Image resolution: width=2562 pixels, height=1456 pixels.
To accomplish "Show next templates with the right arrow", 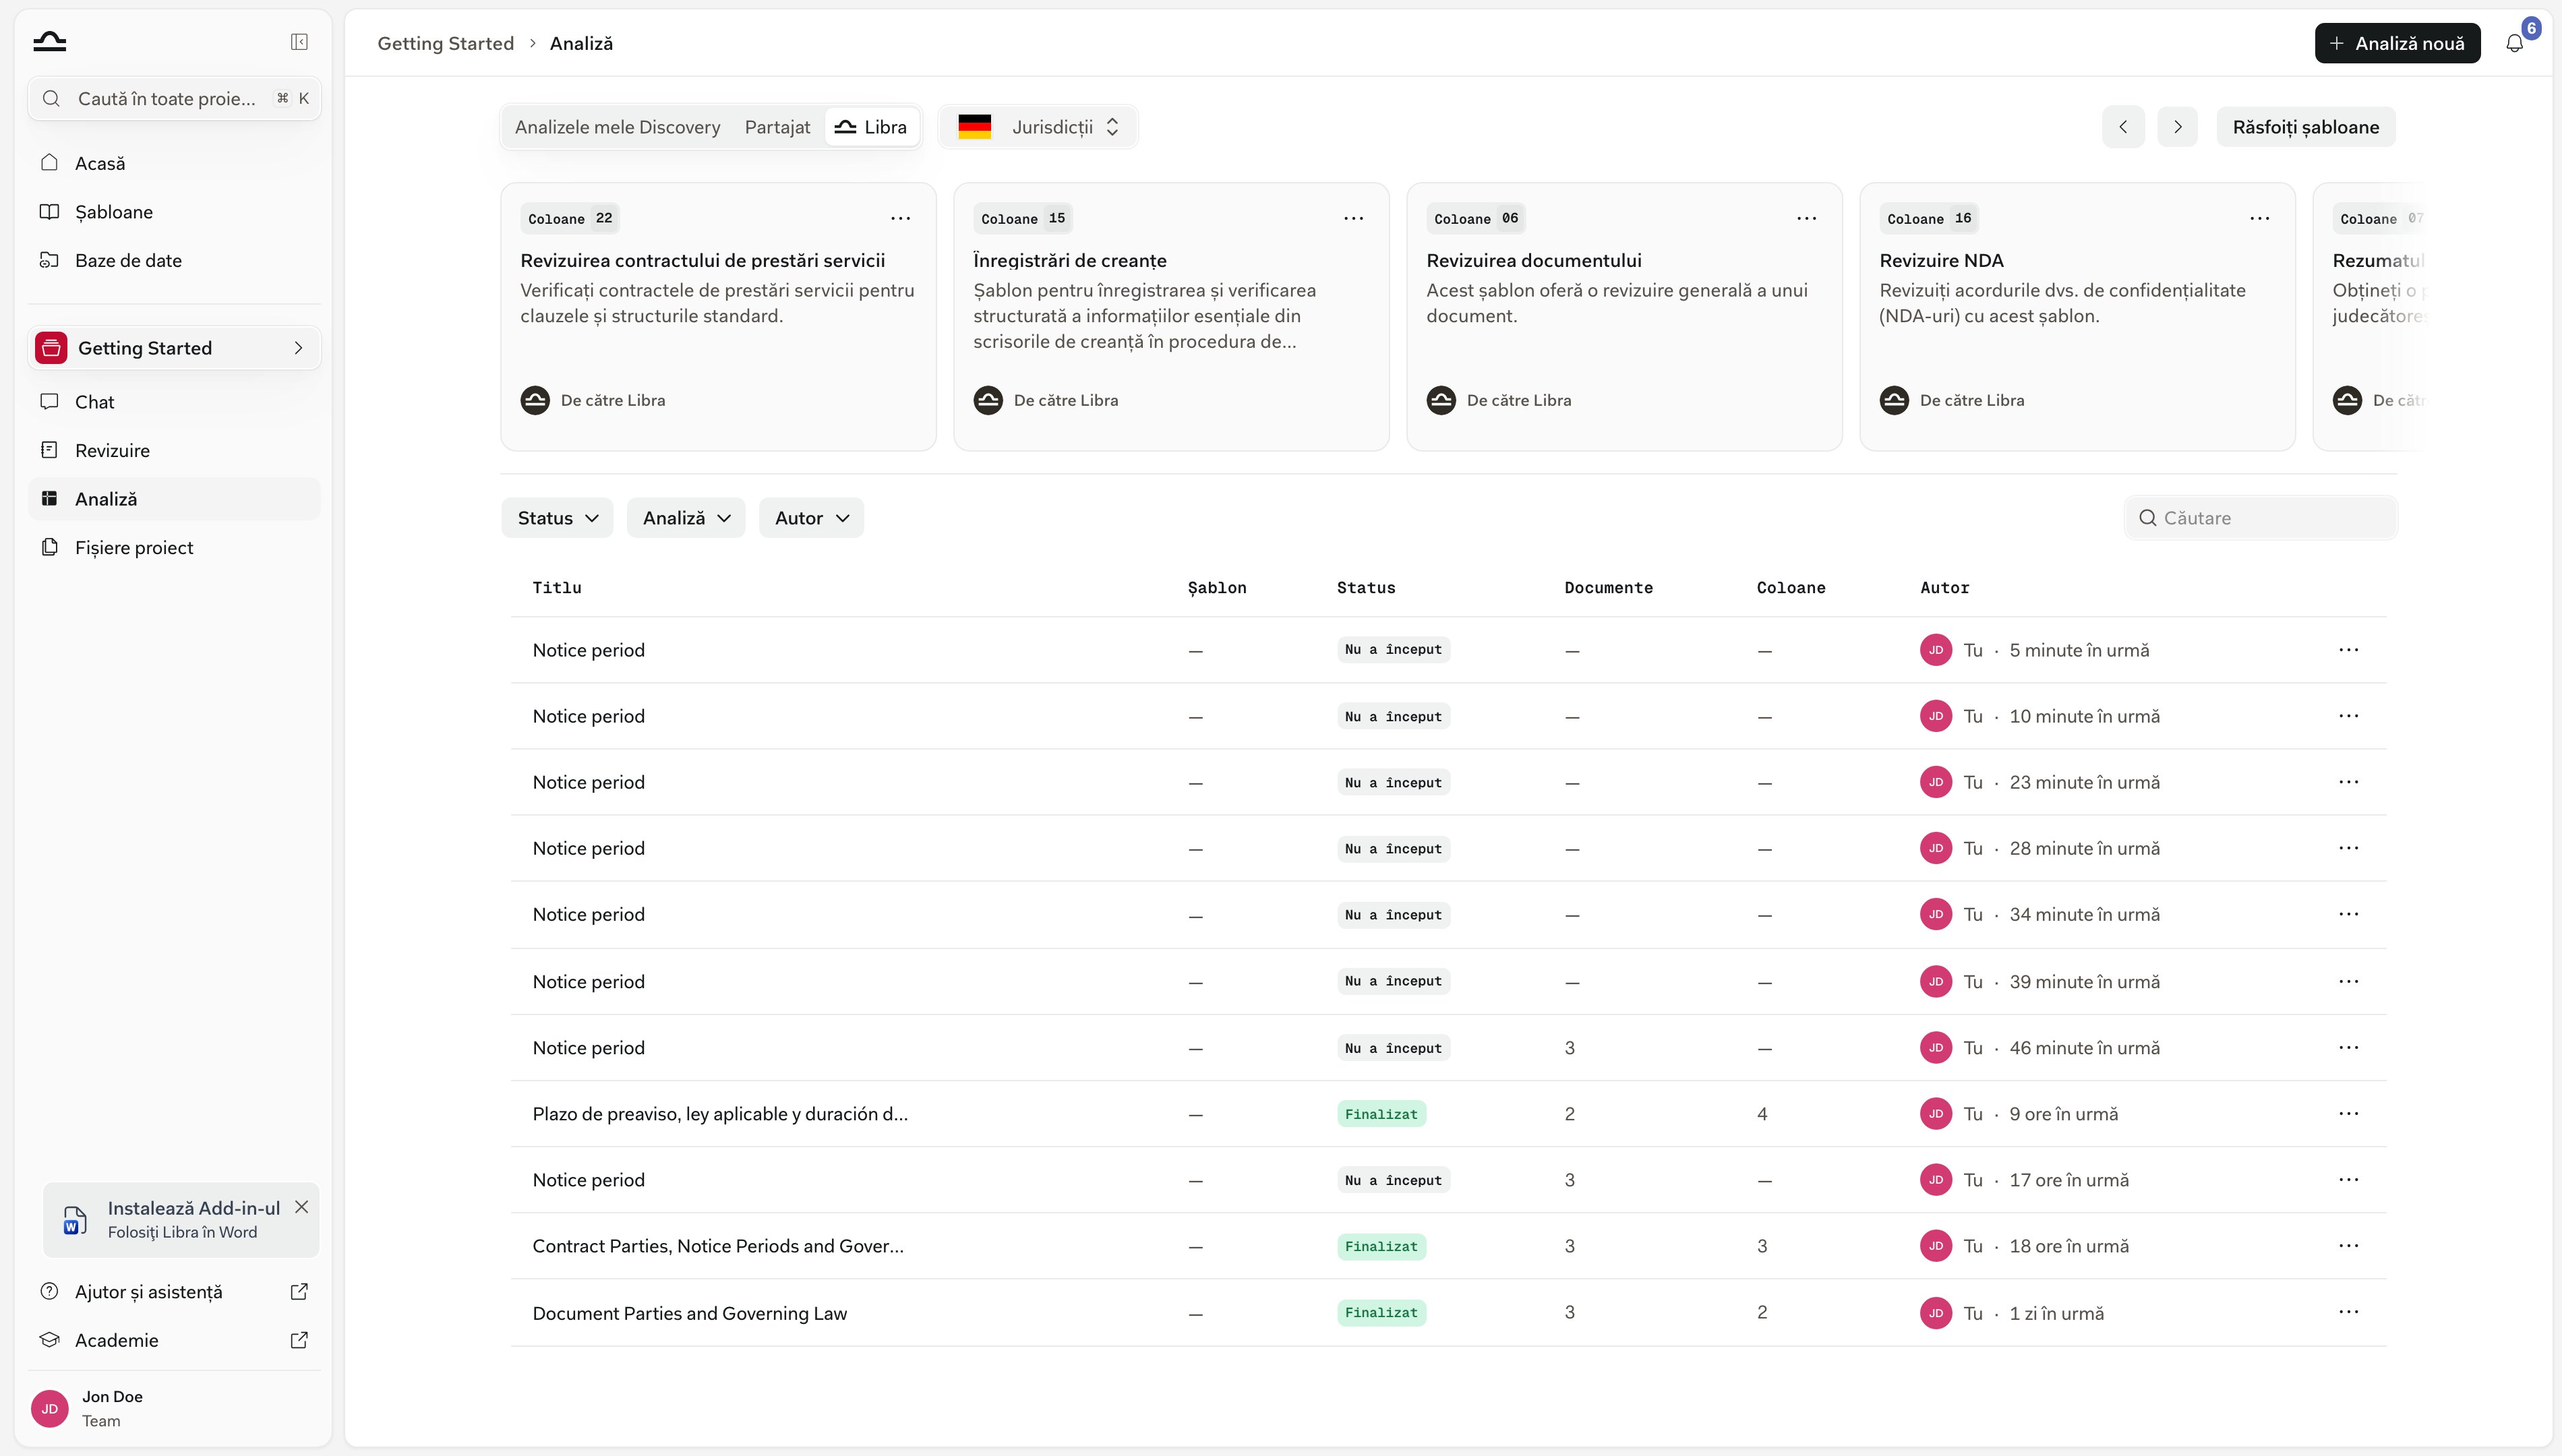I will [x=2177, y=127].
